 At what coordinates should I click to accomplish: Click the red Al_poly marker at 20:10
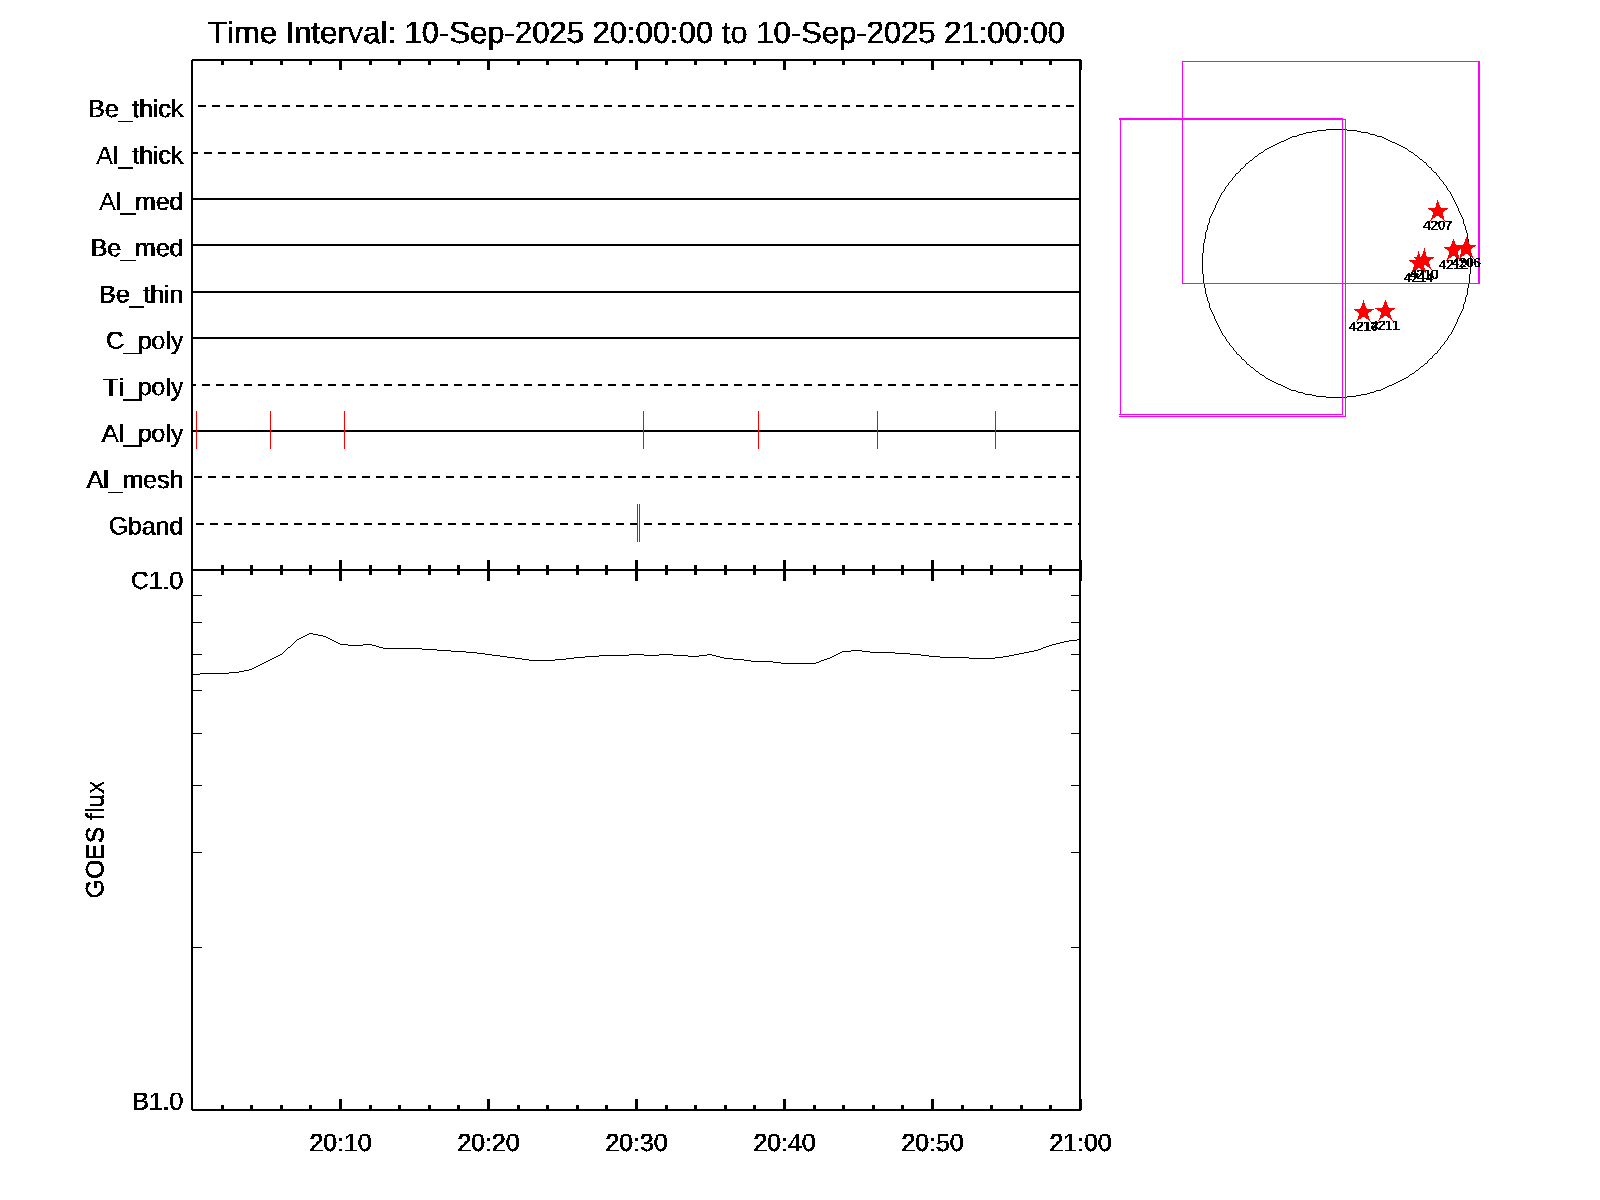344,430
